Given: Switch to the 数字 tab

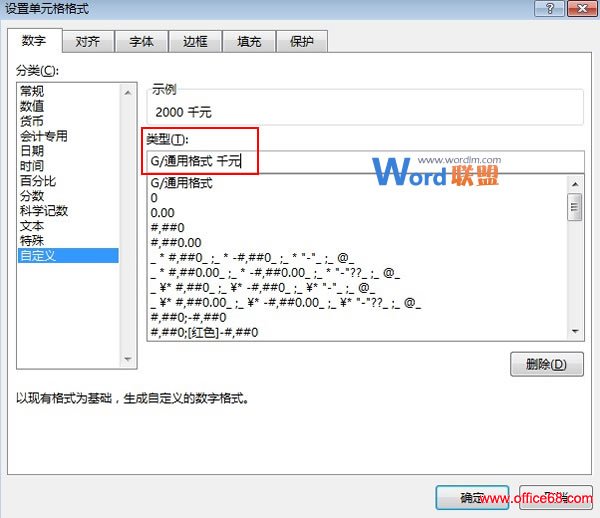Looking at the screenshot, I should coord(34,41).
